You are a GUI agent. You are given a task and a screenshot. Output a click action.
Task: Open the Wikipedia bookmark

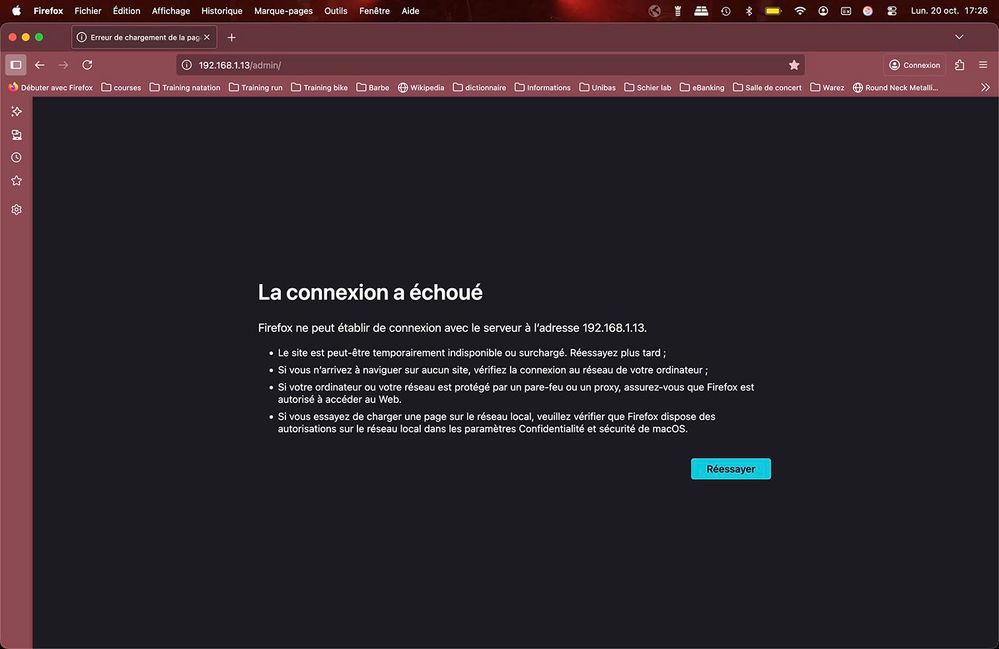(x=421, y=87)
